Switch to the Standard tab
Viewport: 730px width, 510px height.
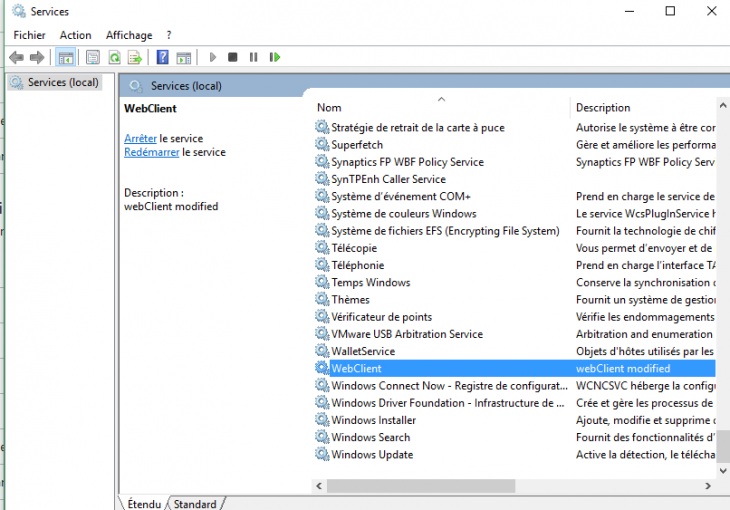[x=195, y=504]
